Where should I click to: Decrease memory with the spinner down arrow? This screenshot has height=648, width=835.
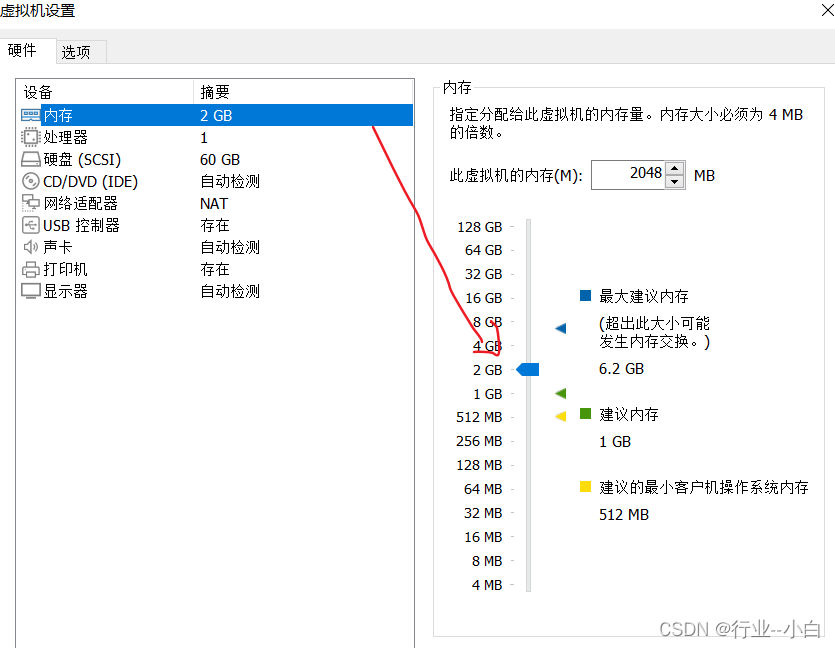coord(674,182)
